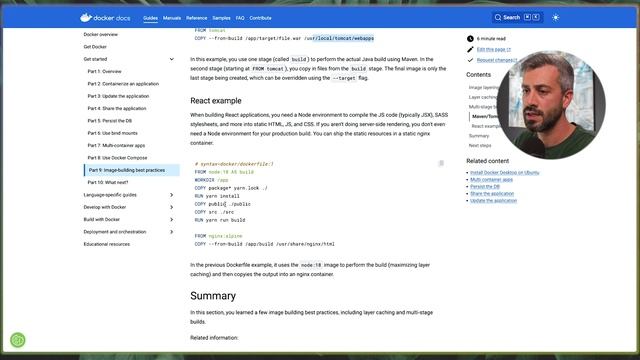Toggle the light/dark theme sun icon
The height and width of the screenshot is (360, 640).
tap(556, 18)
